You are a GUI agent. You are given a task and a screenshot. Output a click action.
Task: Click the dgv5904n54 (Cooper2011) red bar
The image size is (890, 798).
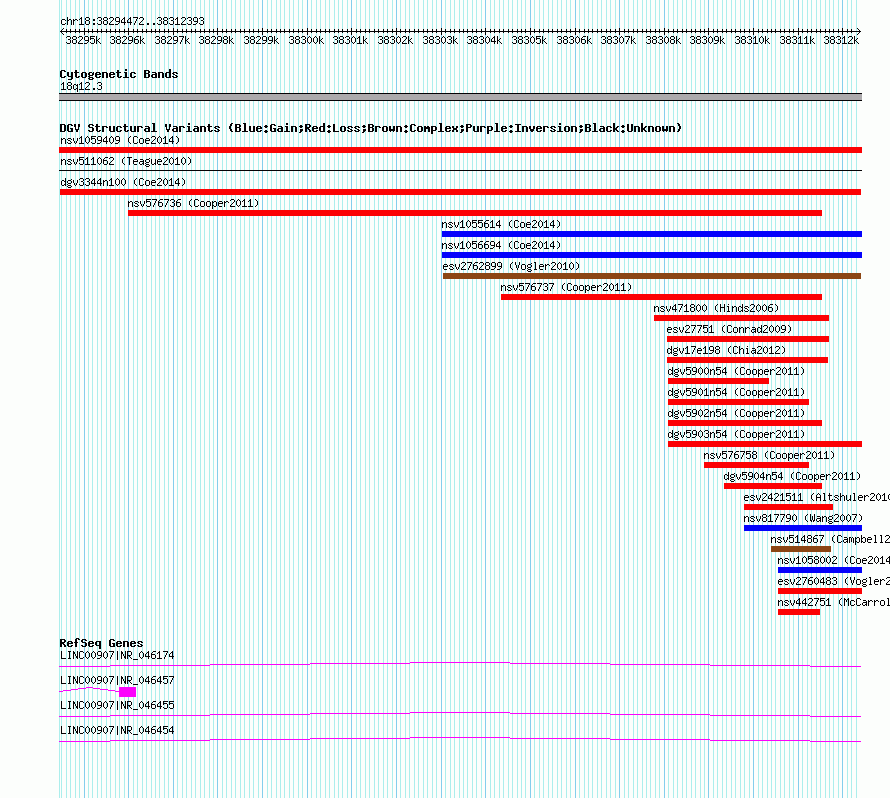pyautogui.click(x=773, y=486)
